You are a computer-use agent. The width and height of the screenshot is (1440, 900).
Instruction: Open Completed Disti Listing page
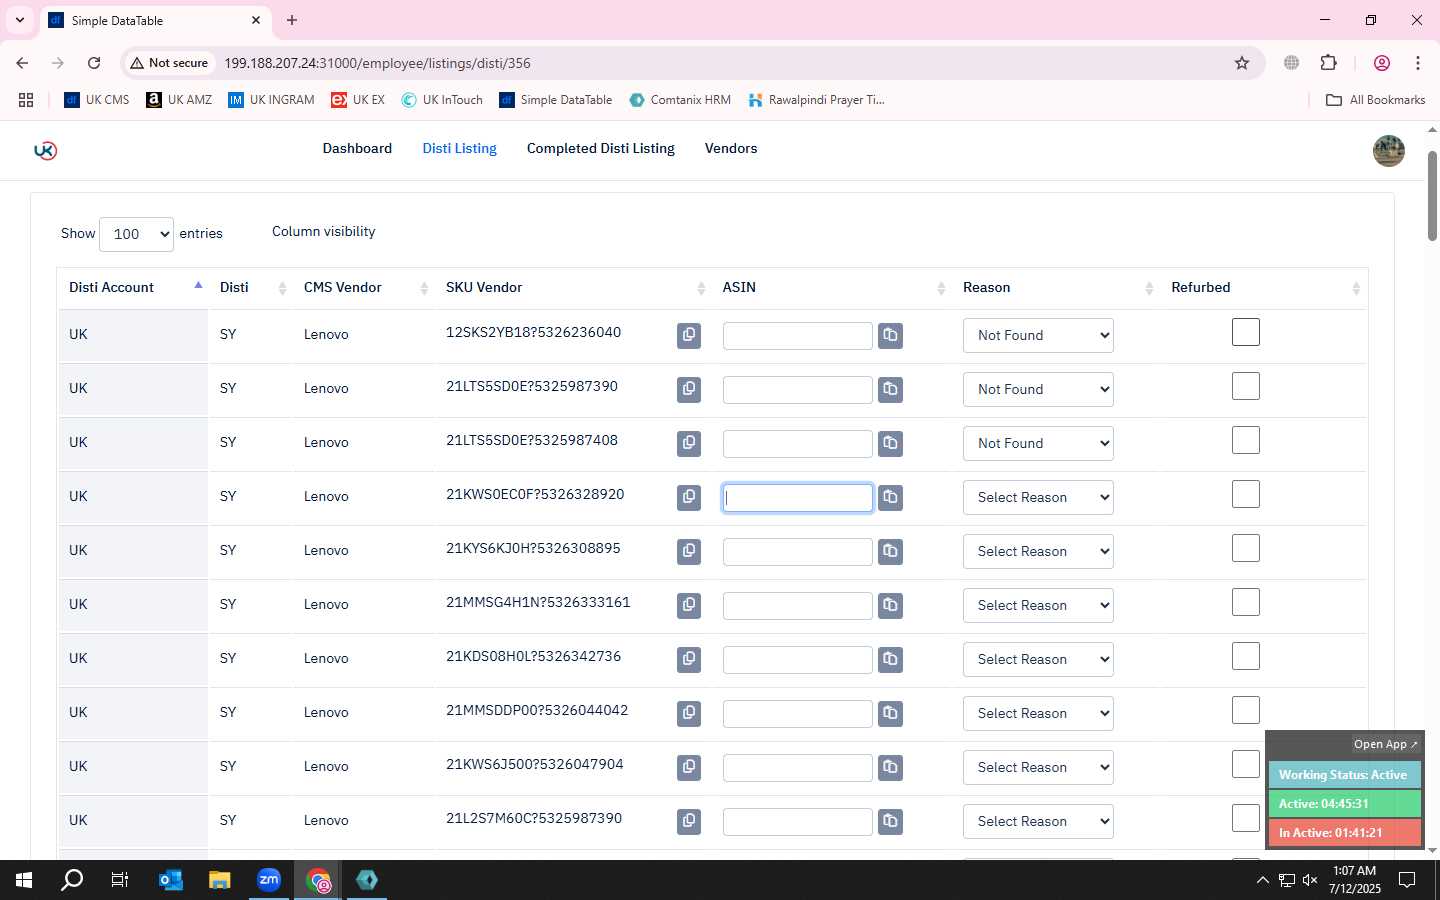pyautogui.click(x=601, y=148)
